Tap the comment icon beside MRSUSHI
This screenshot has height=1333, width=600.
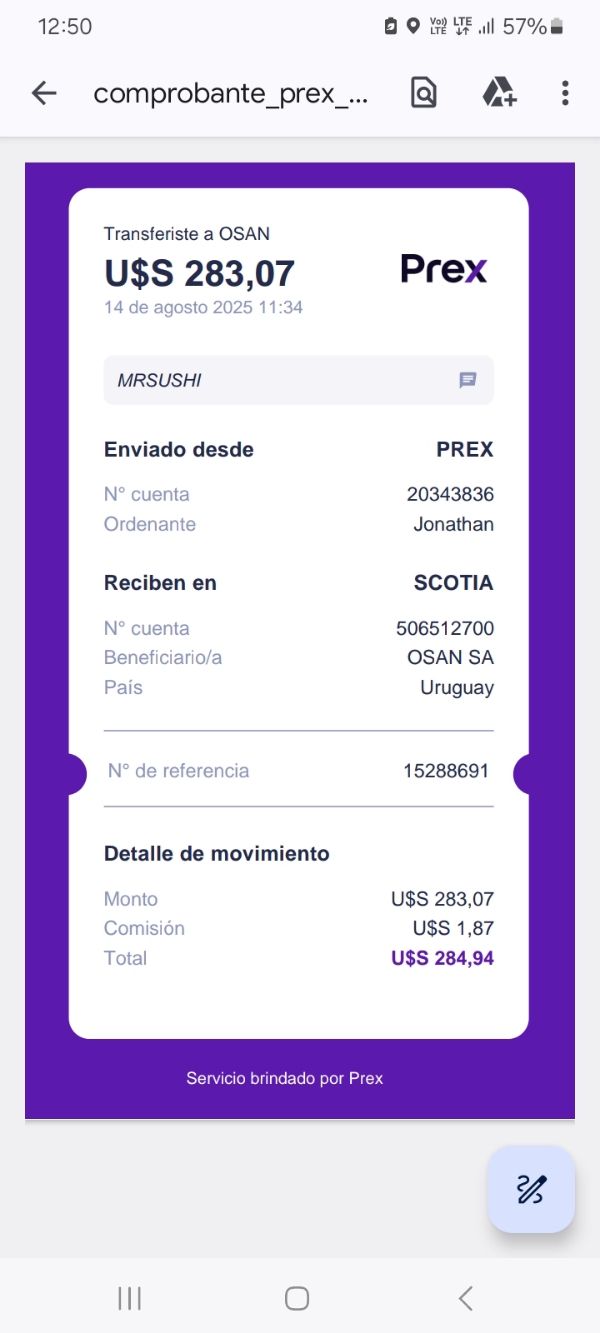click(x=467, y=380)
